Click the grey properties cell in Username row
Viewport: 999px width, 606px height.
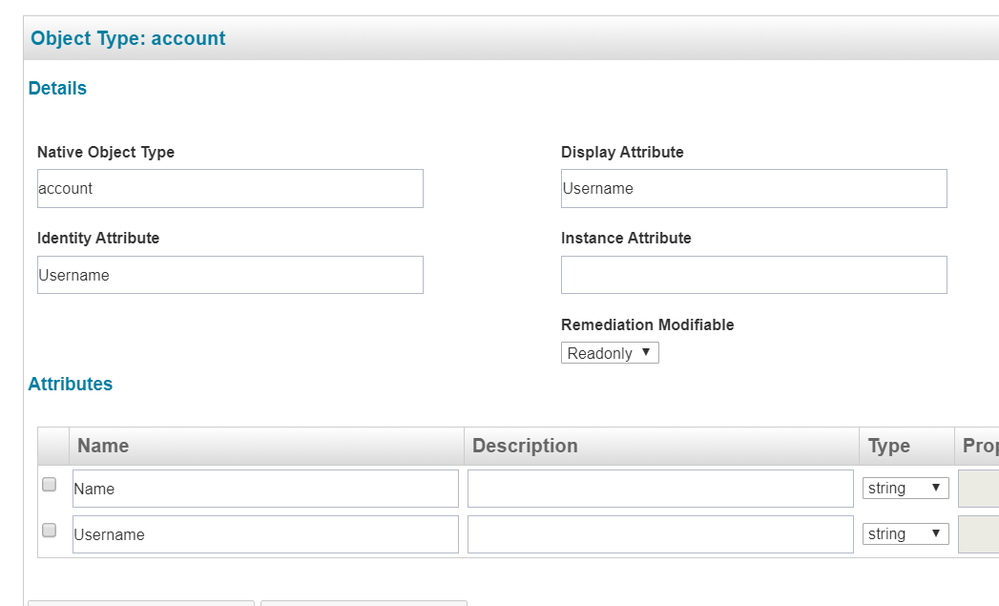point(978,535)
